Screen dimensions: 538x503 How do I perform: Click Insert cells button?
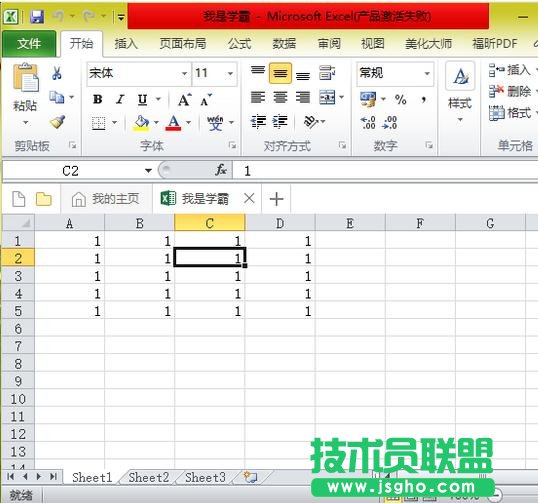point(510,70)
